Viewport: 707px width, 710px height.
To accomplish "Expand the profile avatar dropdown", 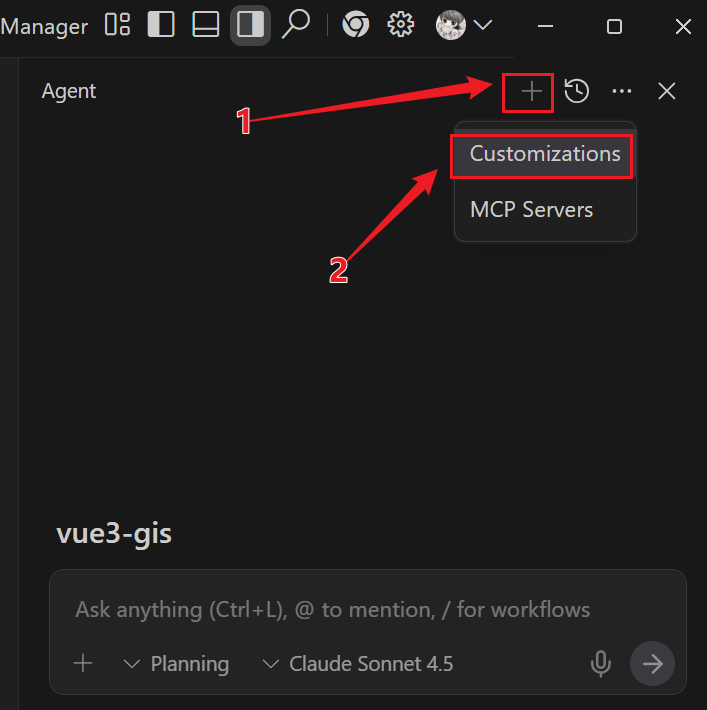I will [464, 25].
